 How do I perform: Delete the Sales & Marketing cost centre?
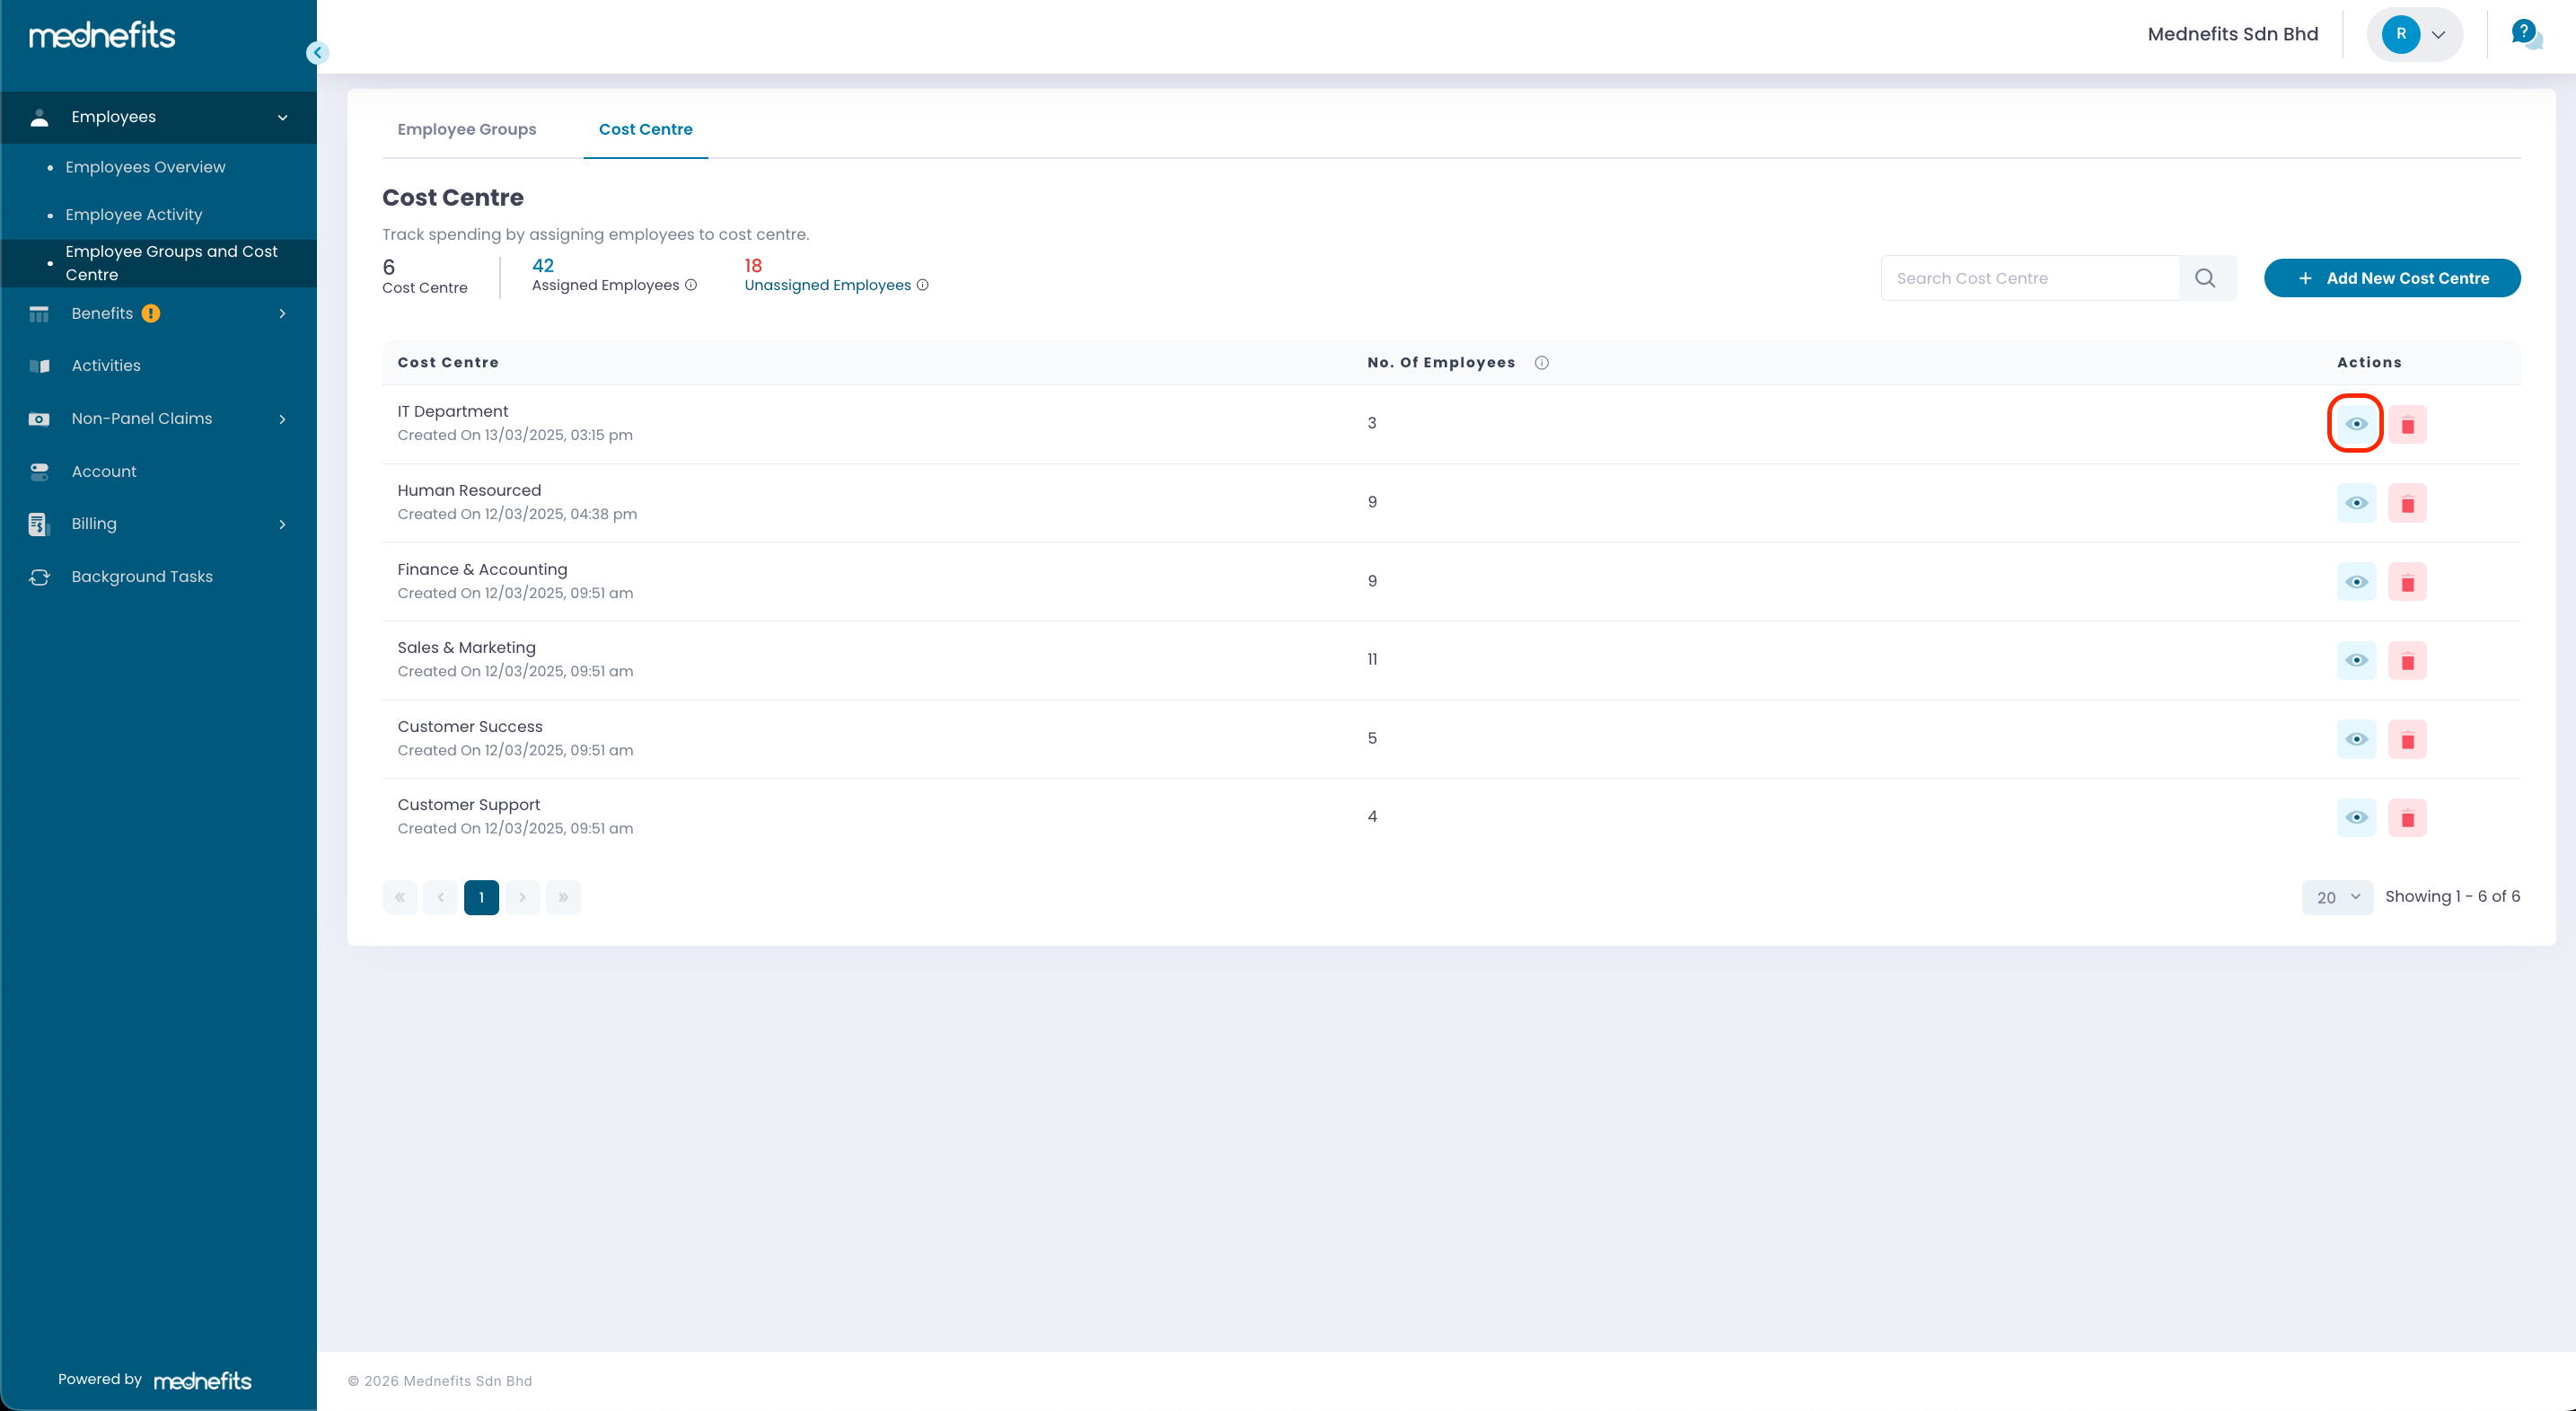(x=2407, y=660)
